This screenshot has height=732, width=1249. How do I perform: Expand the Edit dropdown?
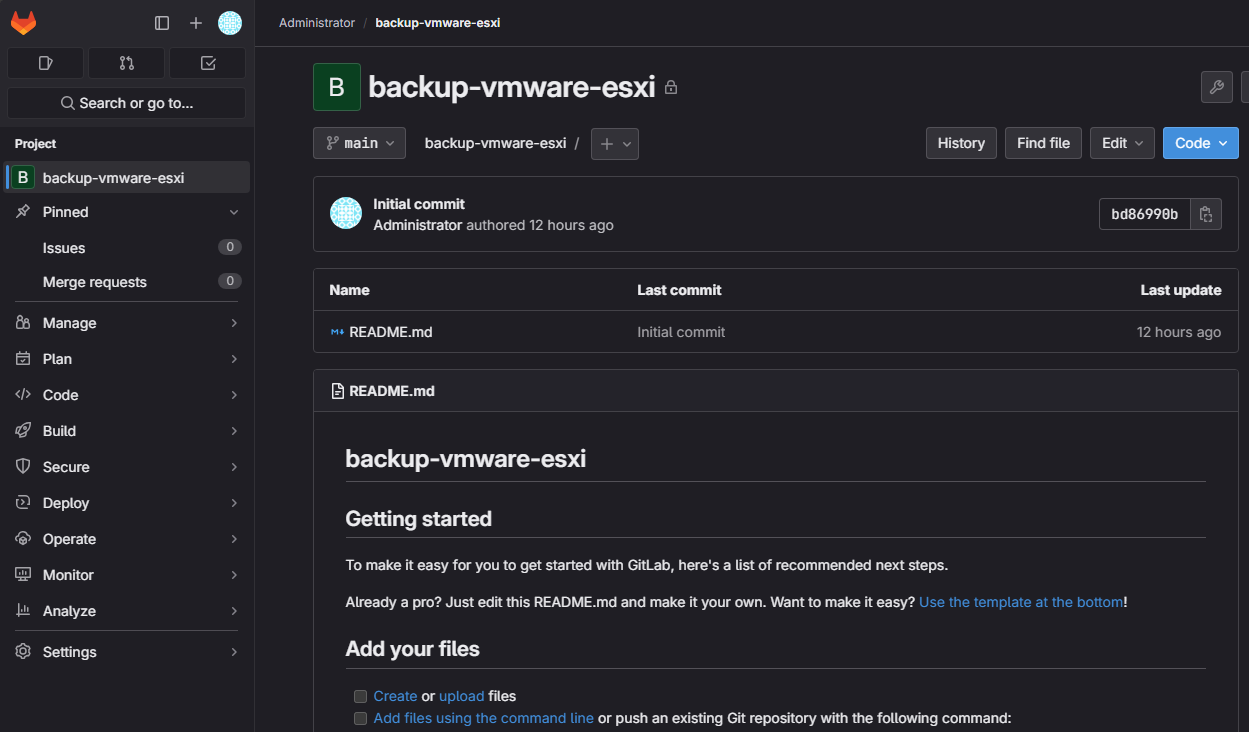1122,143
